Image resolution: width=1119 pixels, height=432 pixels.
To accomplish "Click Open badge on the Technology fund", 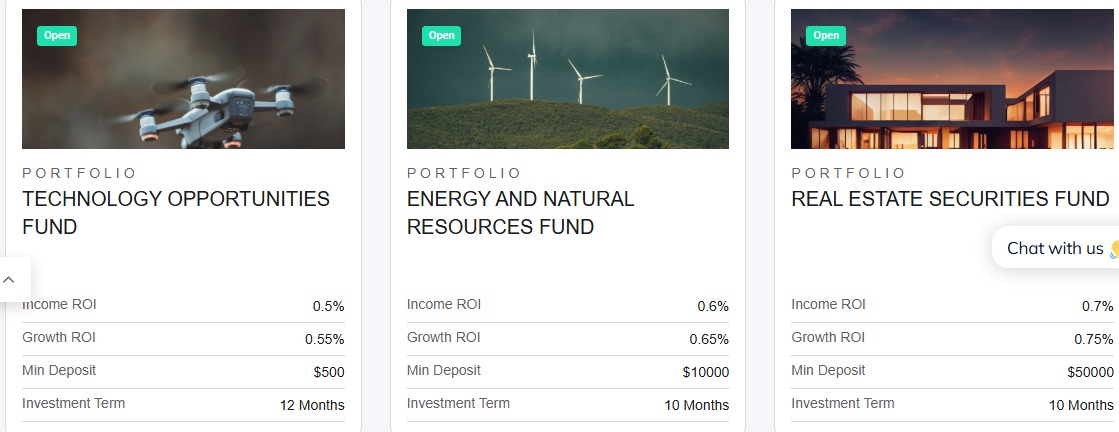I will pos(57,36).
